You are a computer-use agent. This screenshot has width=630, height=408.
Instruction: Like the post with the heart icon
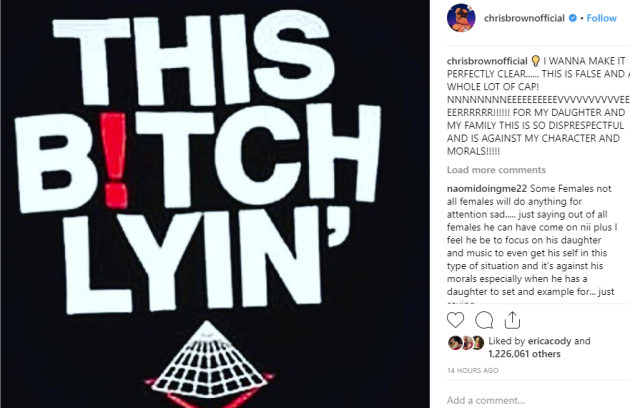click(455, 320)
